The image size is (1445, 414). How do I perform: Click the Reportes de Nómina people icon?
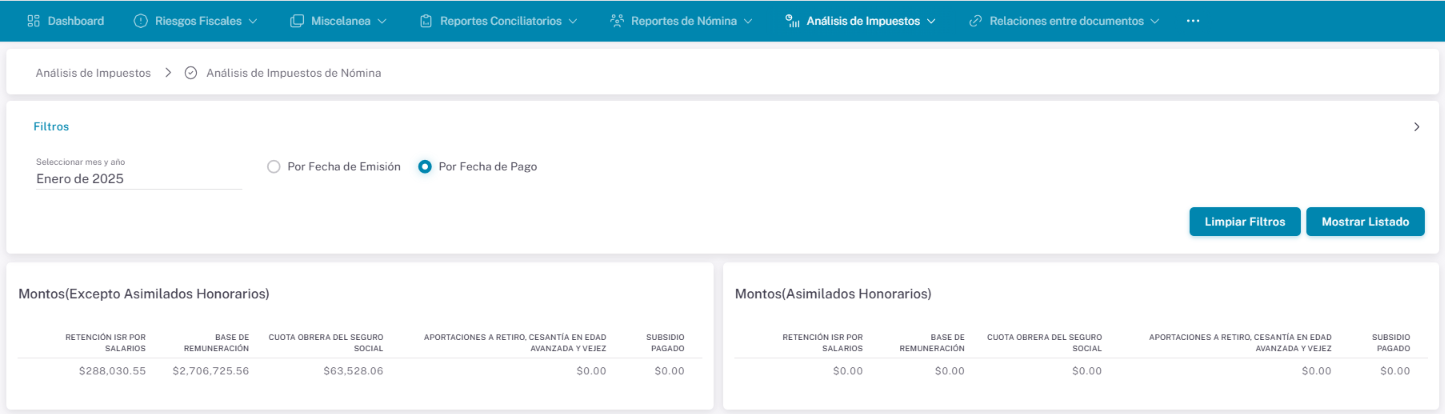(x=617, y=21)
